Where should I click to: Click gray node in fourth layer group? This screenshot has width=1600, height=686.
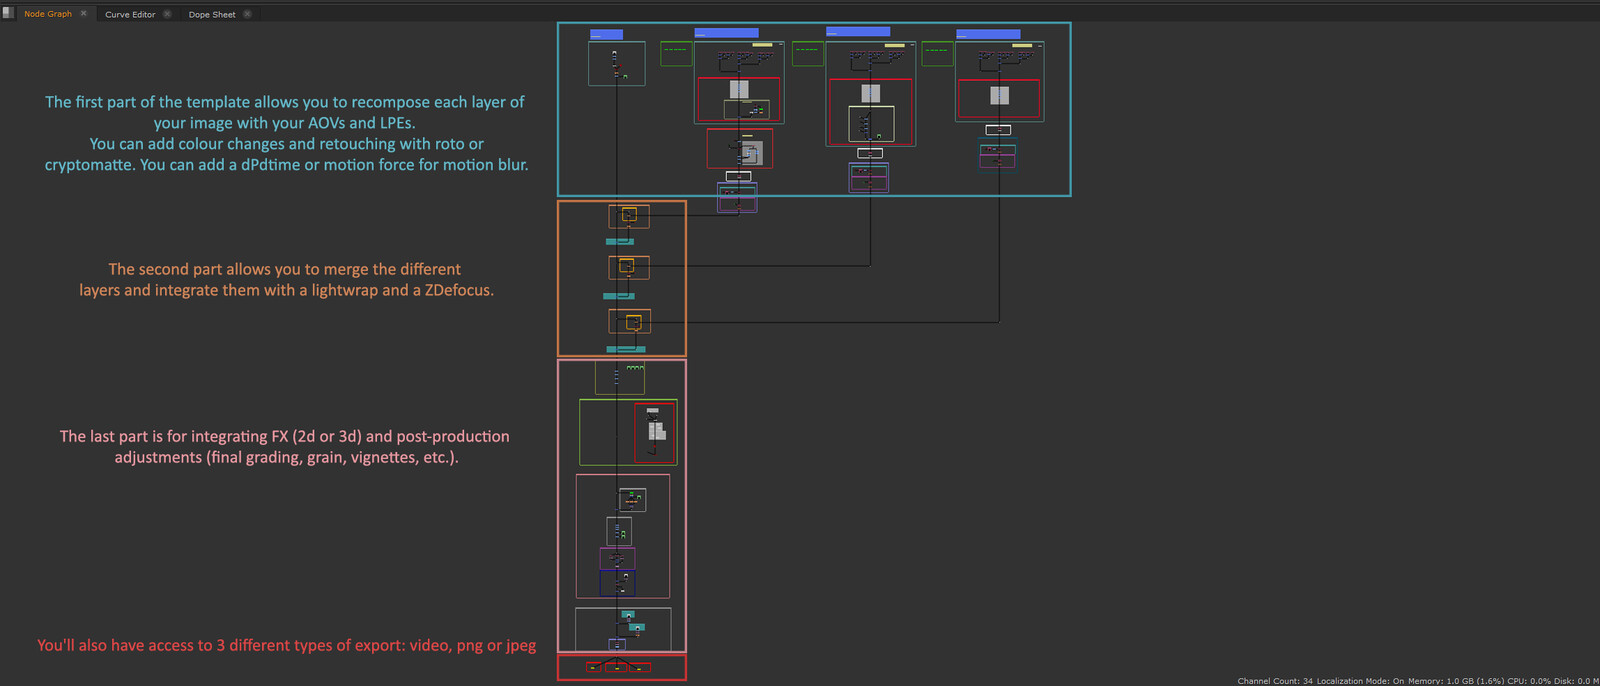999,95
